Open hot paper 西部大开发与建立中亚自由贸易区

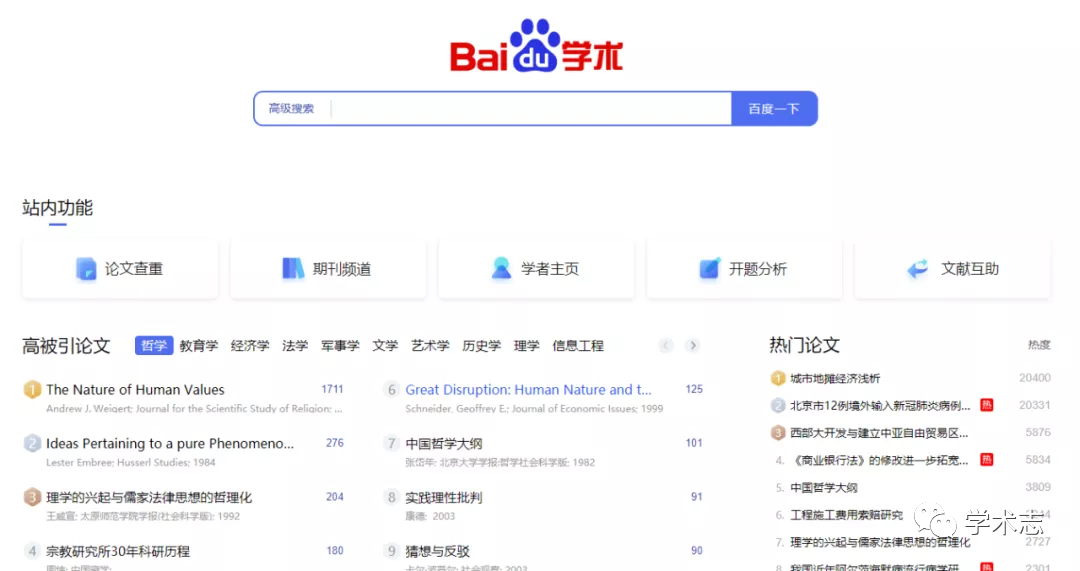(879, 433)
